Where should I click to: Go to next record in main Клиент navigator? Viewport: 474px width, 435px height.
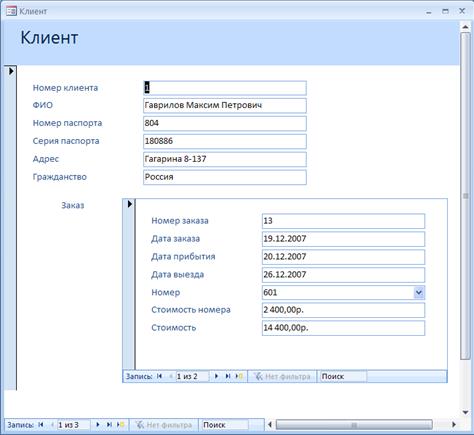point(98,425)
